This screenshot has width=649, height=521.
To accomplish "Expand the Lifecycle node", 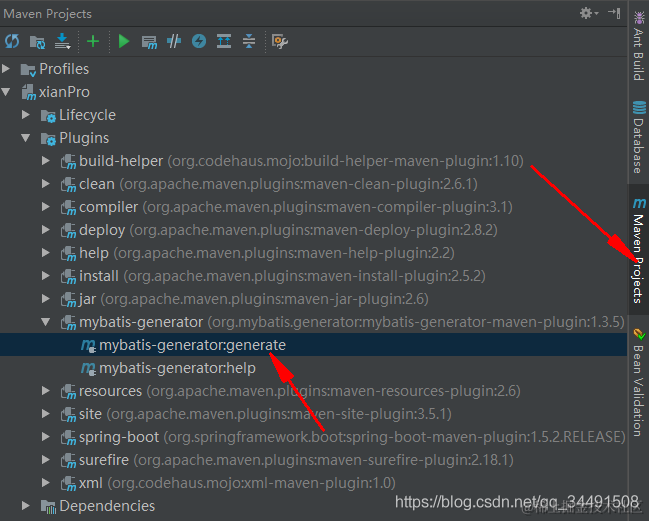I will (26, 115).
